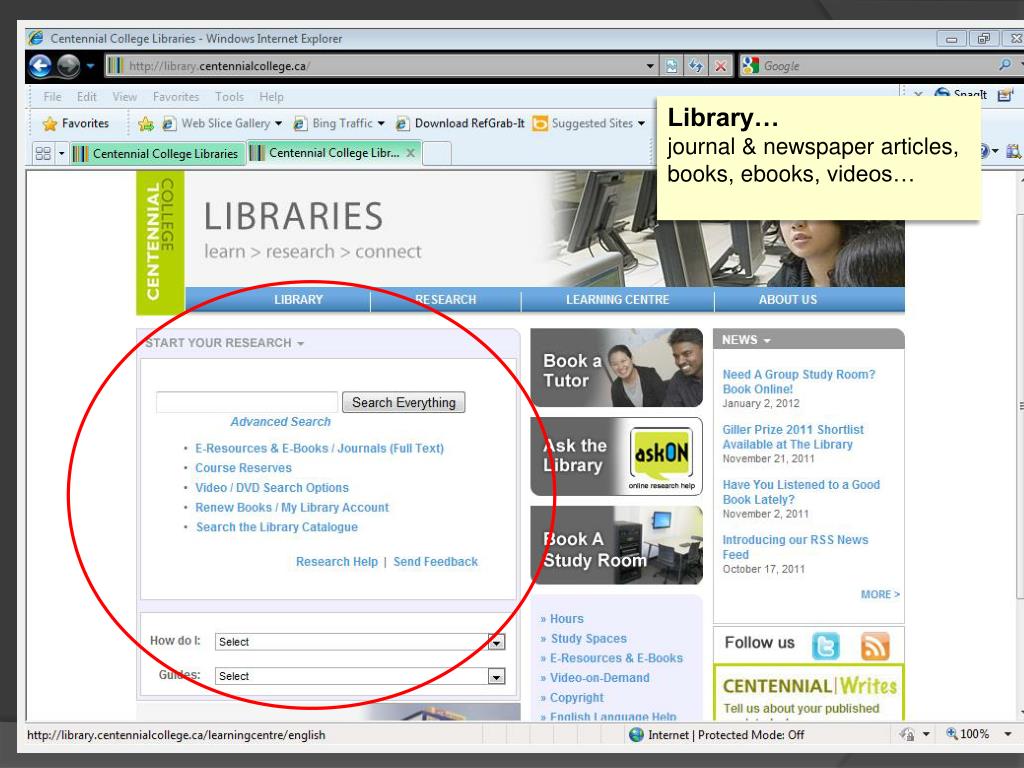Open the Video-on-Demand quick link

pyautogui.click(x=600, y=678)
